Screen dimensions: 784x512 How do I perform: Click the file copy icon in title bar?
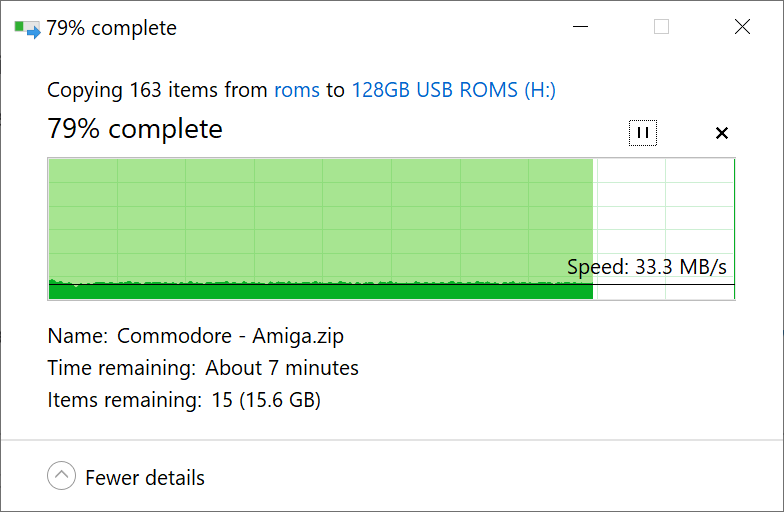[27, 28]
